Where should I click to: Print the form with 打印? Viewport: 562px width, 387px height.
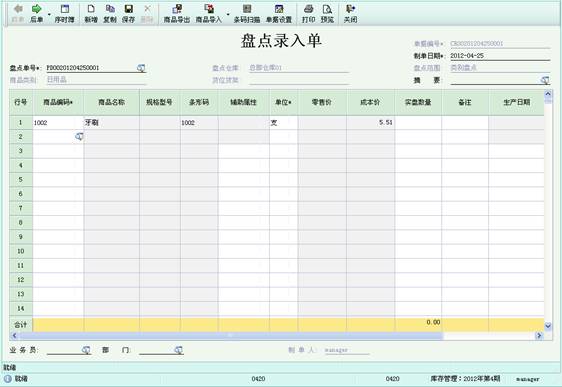click(308, 14)
